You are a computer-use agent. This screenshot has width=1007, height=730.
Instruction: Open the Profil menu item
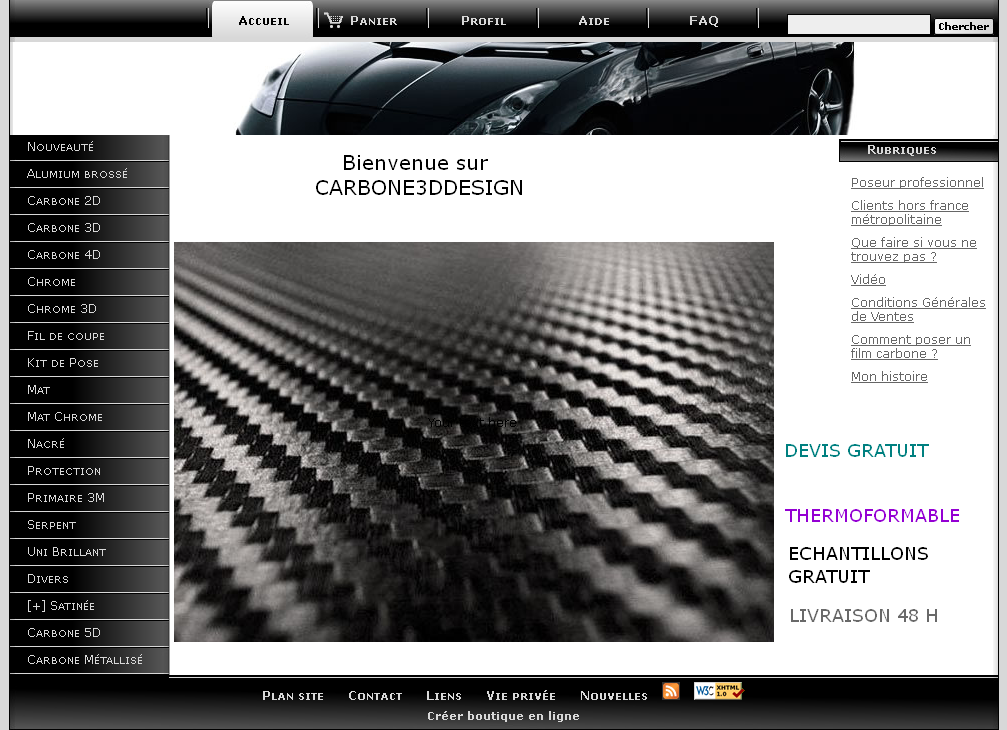[x=483, y=20]
